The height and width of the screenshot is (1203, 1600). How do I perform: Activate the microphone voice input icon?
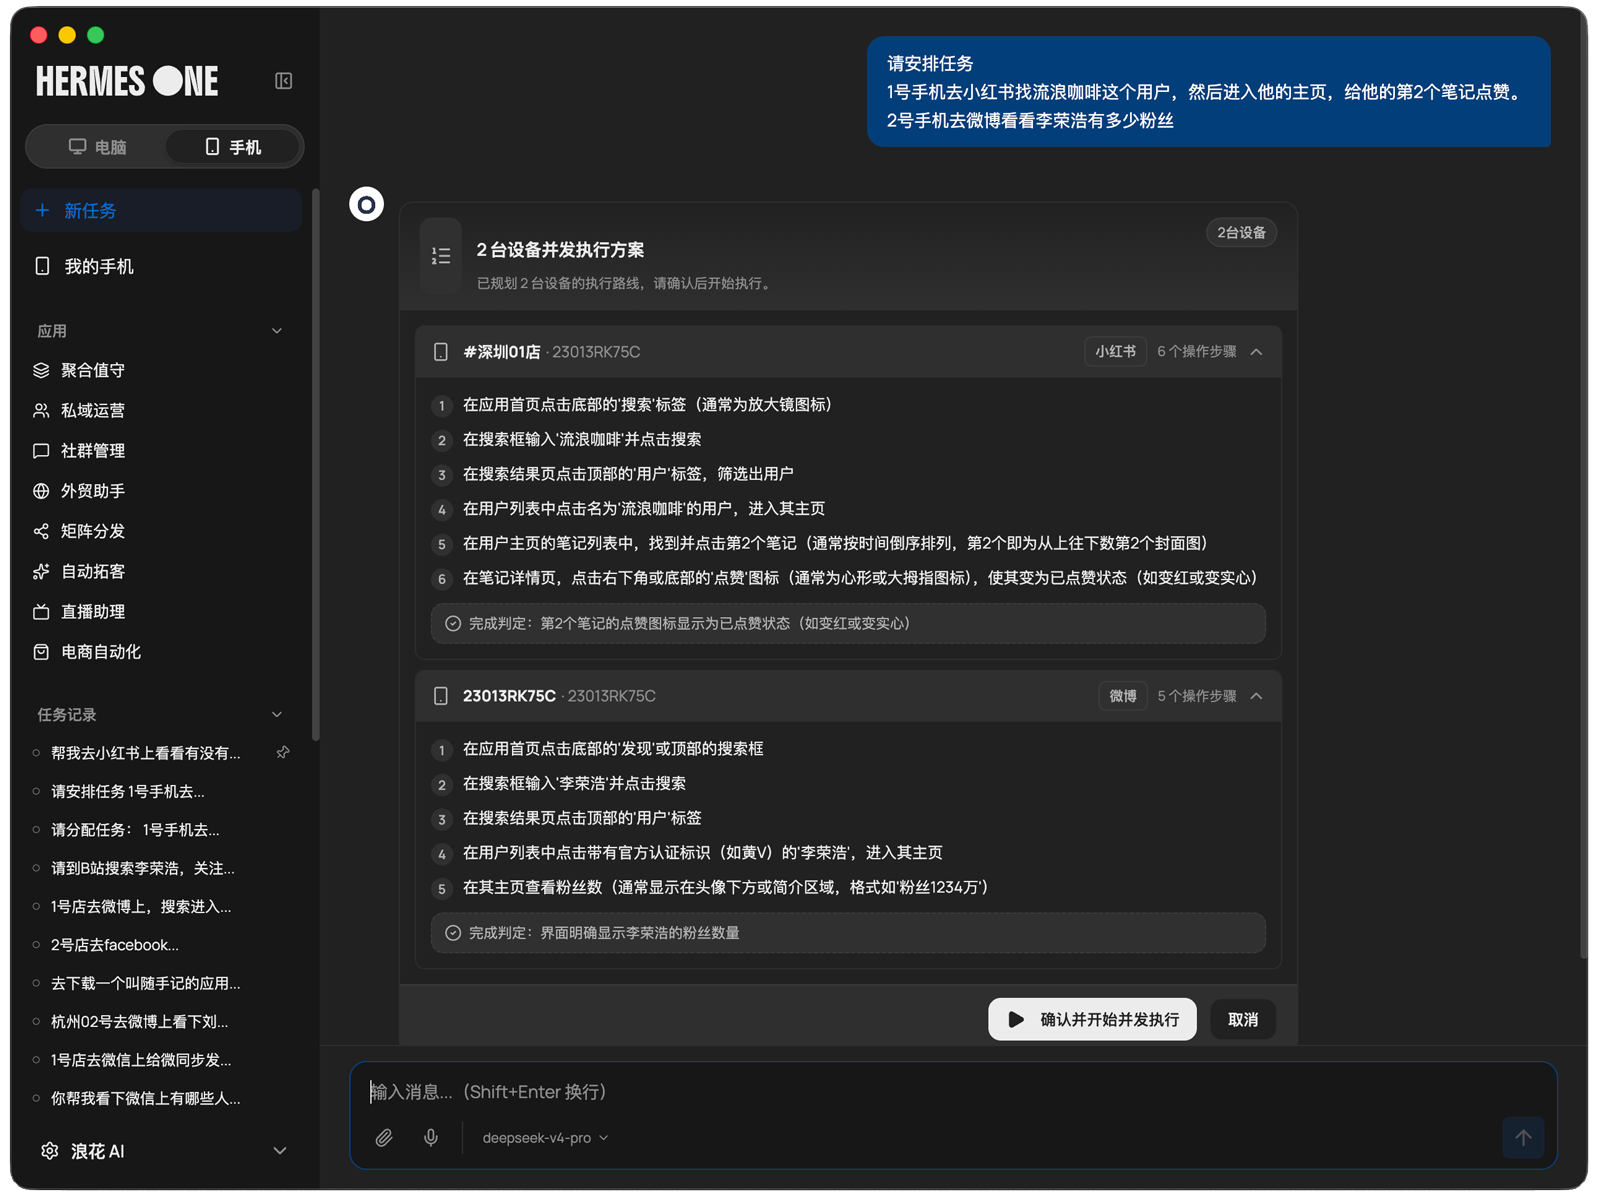[431, 1138]
